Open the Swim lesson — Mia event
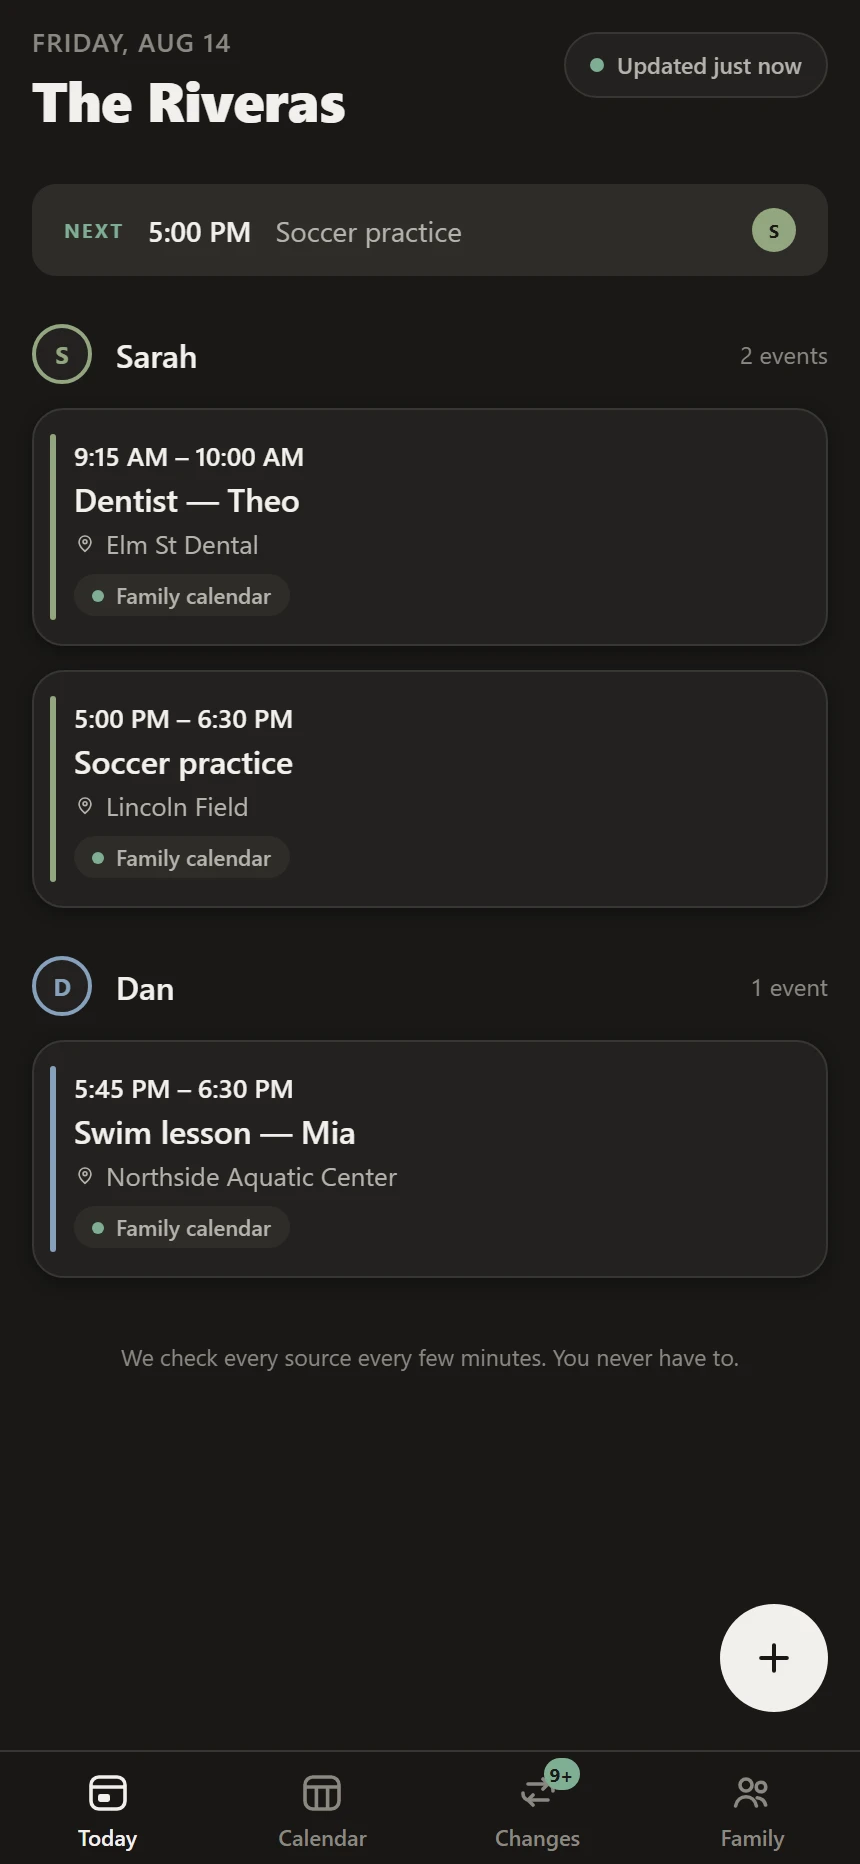 pyautogui.click(x=430, y=1159)
